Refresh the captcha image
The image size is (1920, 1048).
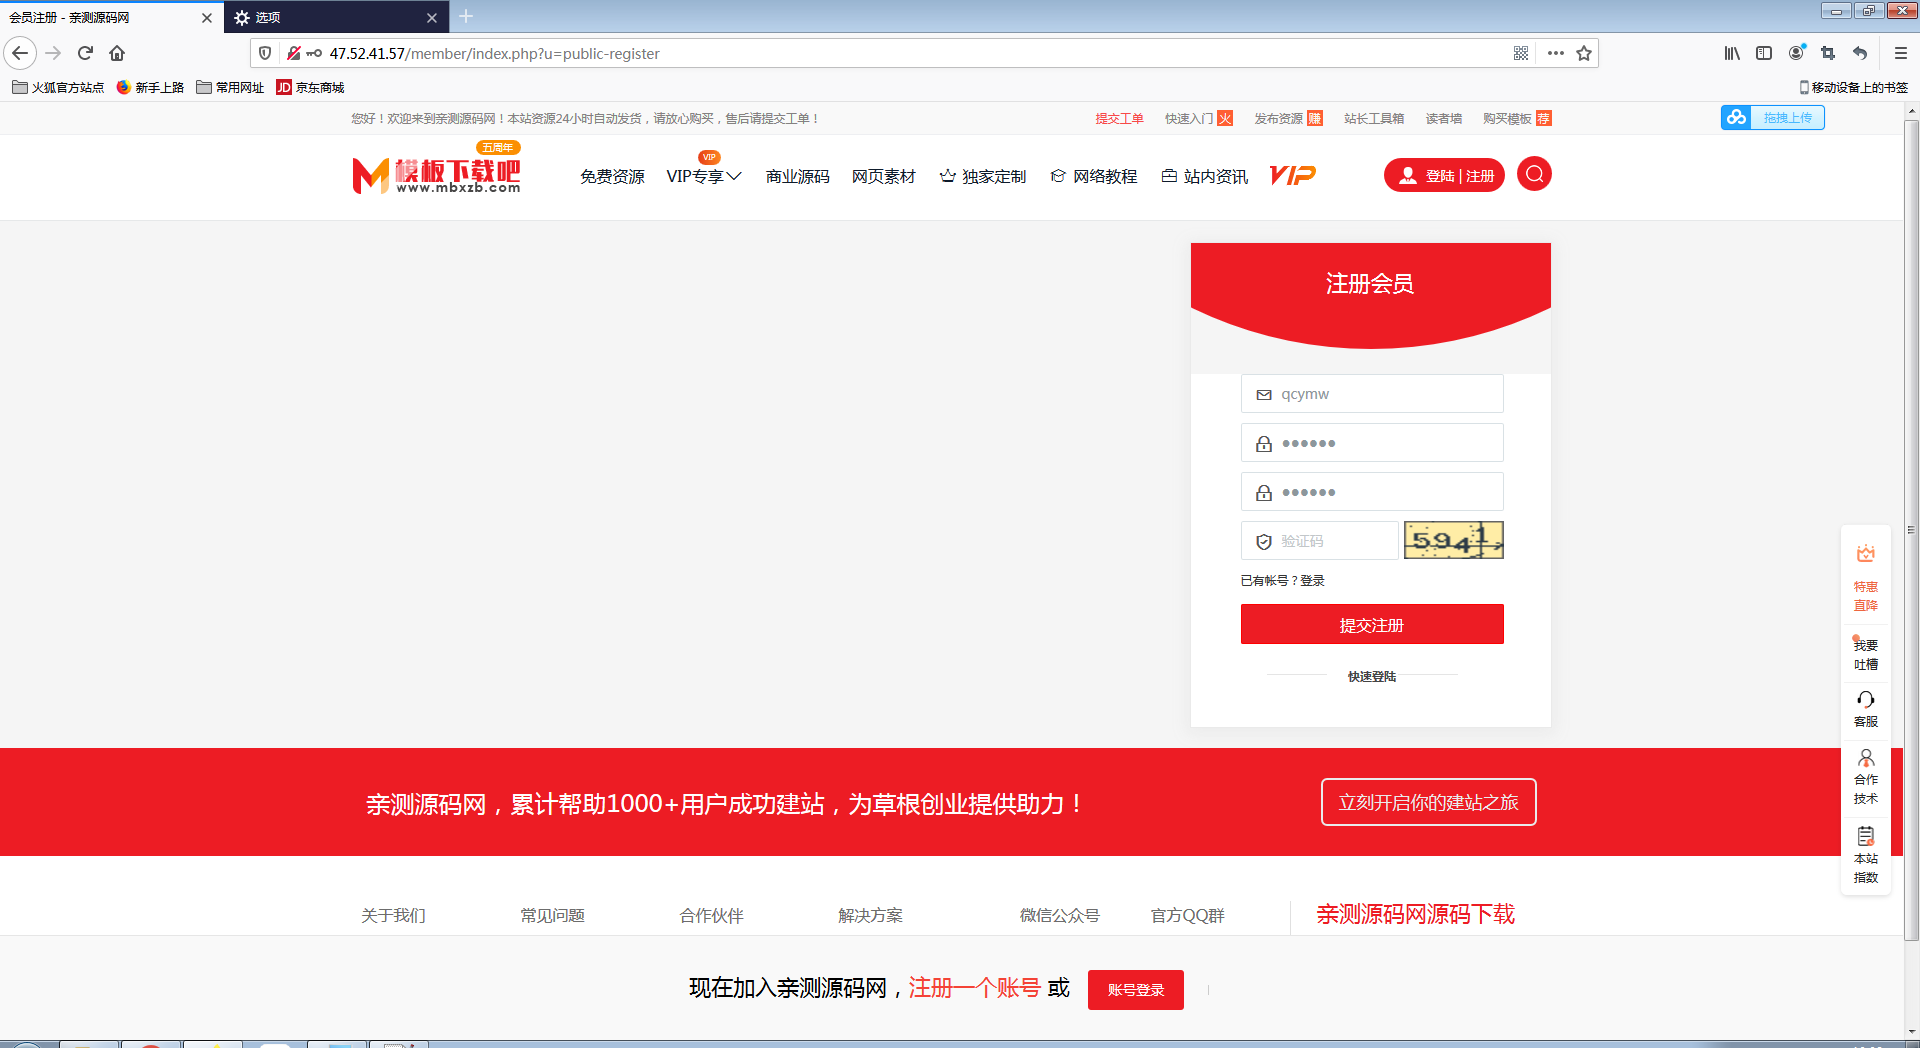point(1454,540)
